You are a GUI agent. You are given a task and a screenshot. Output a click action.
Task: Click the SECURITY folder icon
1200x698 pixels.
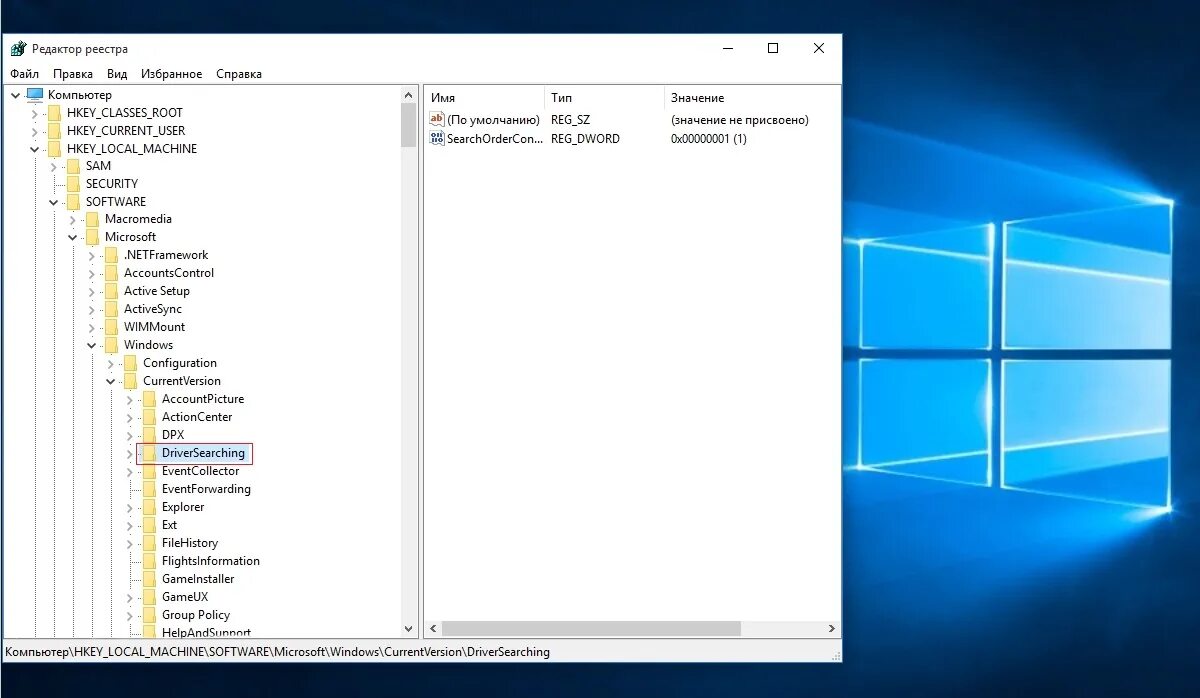tap(73, 184)
